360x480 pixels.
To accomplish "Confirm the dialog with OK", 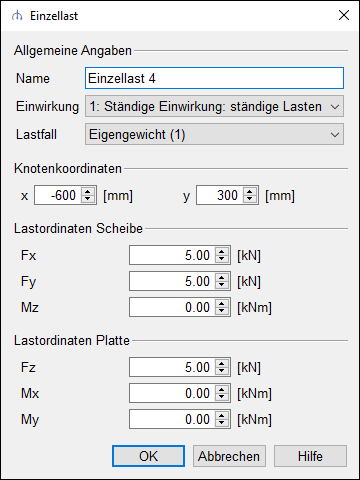I will coord(148,456).
